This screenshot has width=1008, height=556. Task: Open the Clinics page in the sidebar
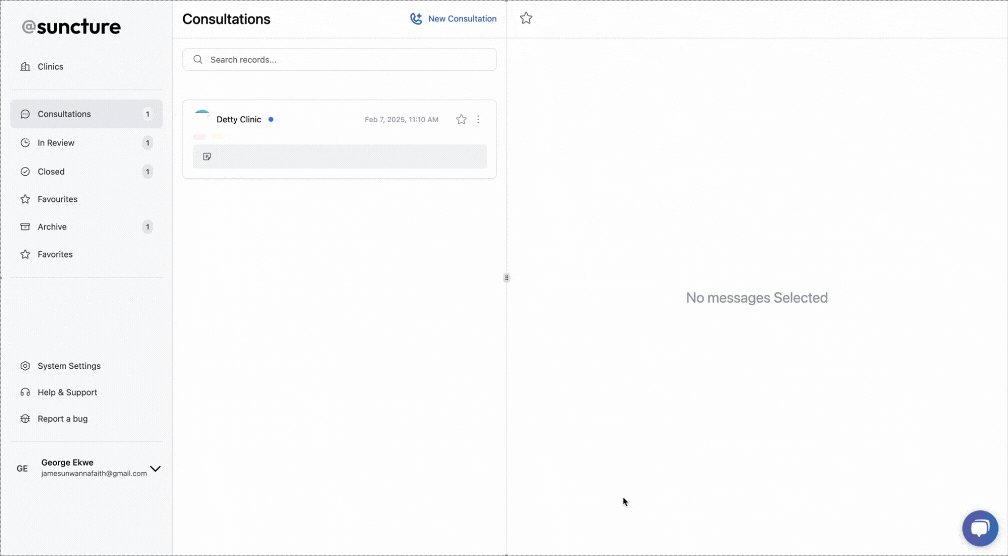point(50,67)
